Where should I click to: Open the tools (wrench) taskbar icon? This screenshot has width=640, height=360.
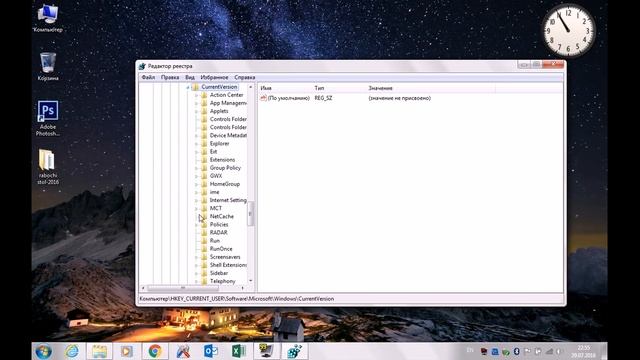(x=183, y=351)
